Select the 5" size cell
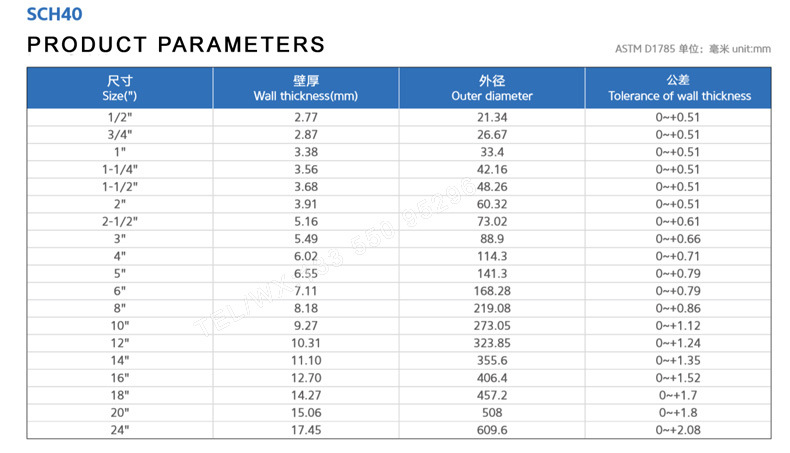This screenshot has width=790, height=453. 120,273
